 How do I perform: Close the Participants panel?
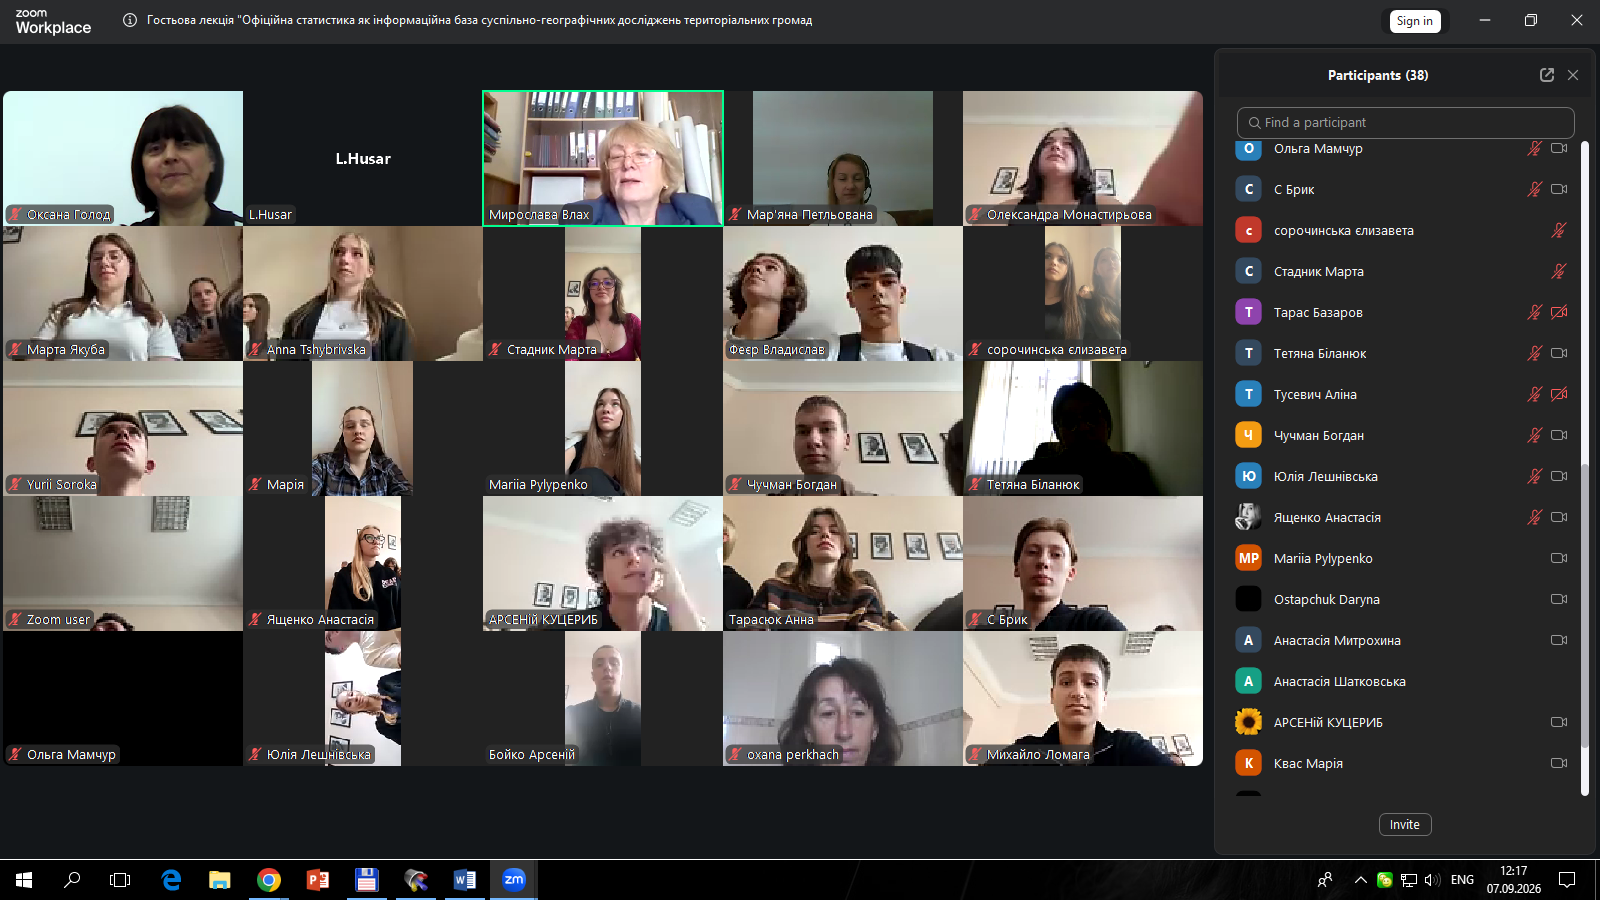[x=1573, y=75]
